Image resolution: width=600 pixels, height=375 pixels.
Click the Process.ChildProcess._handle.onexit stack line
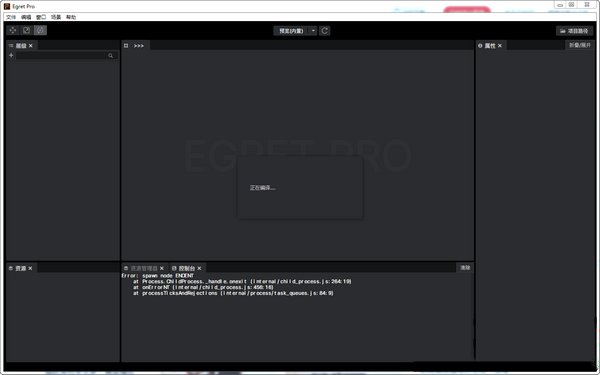242,281
